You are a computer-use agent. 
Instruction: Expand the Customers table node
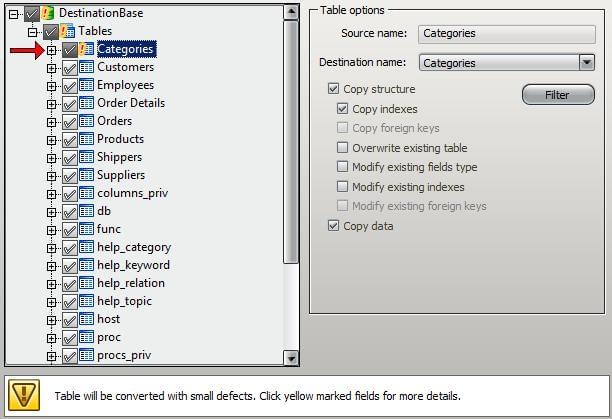[51, 68]
